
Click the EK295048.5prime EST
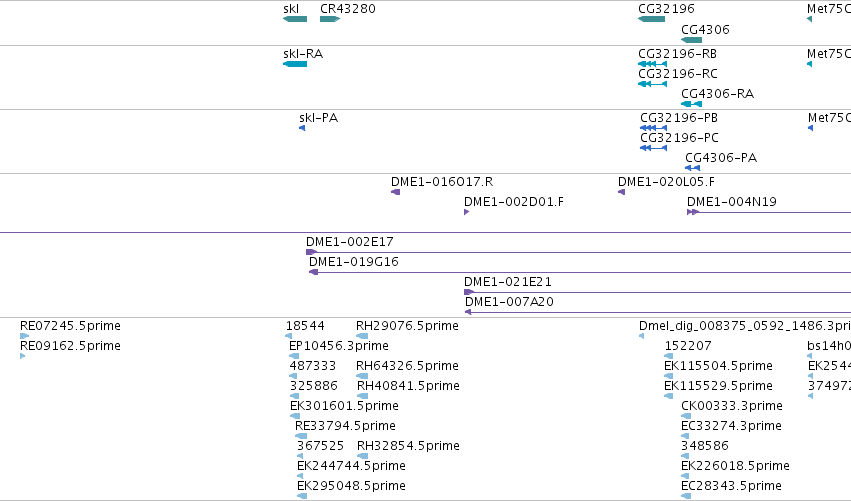click(302, 496)
